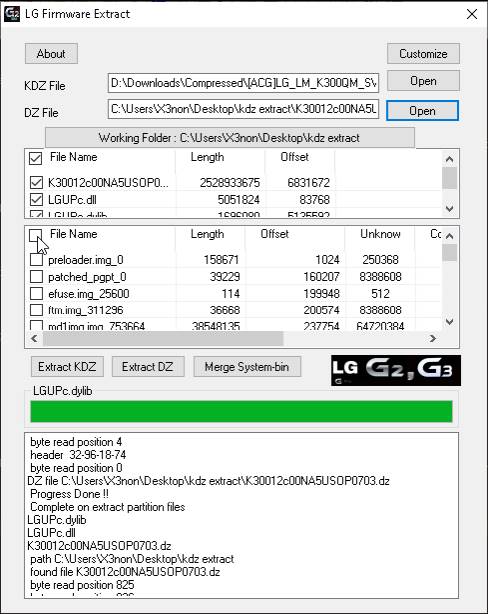Toggle select-all checkbox in KDZ file list header
The height and width of the screenshot is (614, 488).
tap(36, 158)
